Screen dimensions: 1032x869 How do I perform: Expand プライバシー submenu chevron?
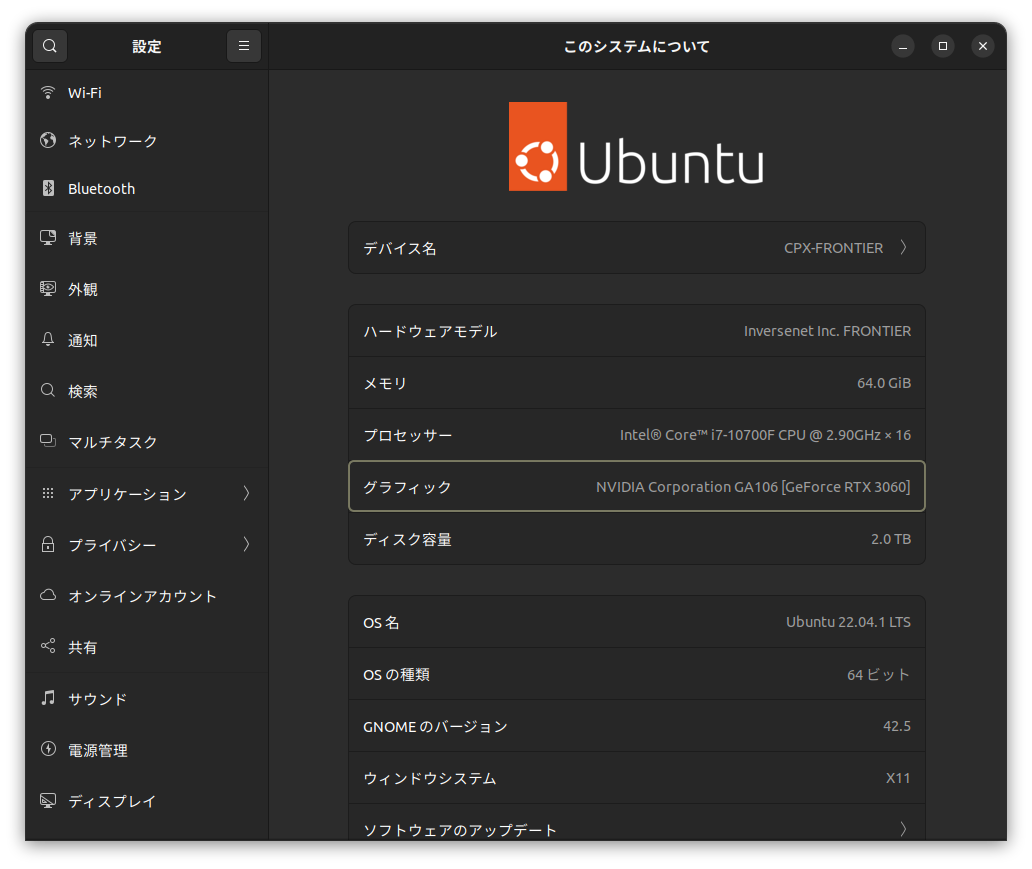(x=246, y=544)
